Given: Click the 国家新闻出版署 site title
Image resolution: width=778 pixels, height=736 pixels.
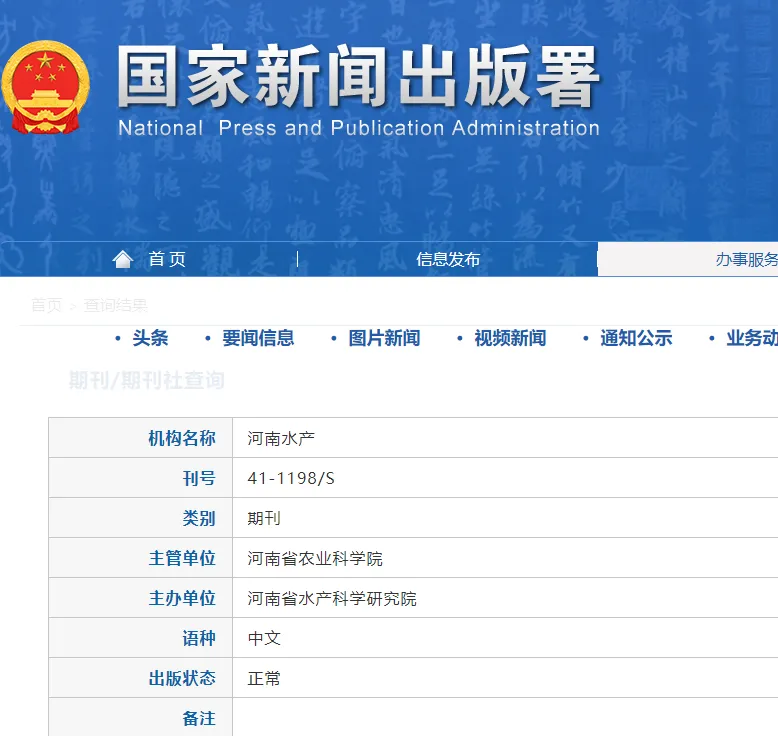Looking at the screenshot, I should click(x=358, y=75).
